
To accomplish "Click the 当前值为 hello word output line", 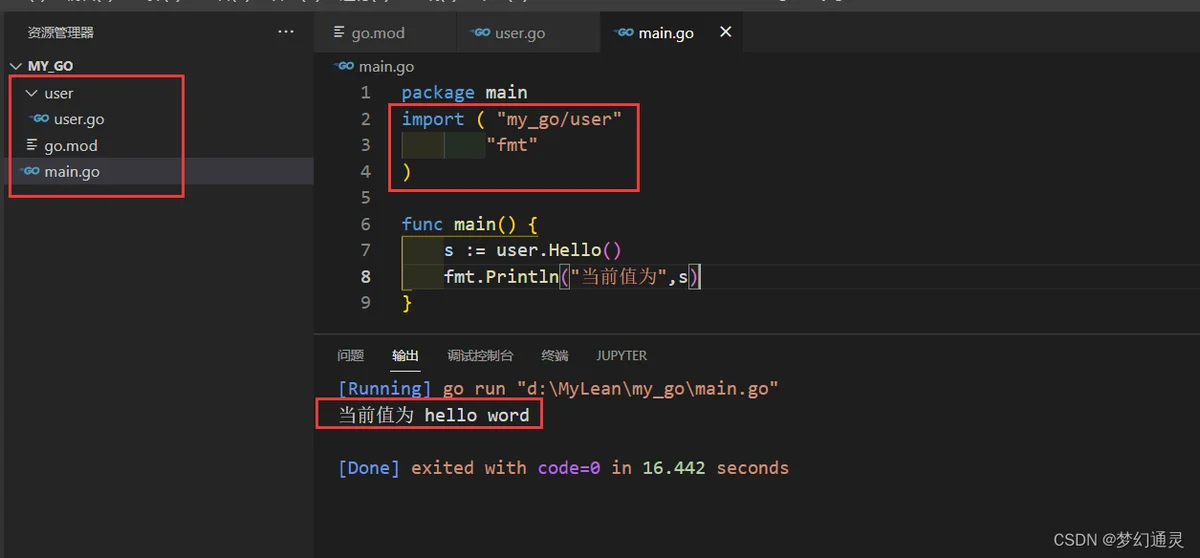I will (x=434, y=414).
